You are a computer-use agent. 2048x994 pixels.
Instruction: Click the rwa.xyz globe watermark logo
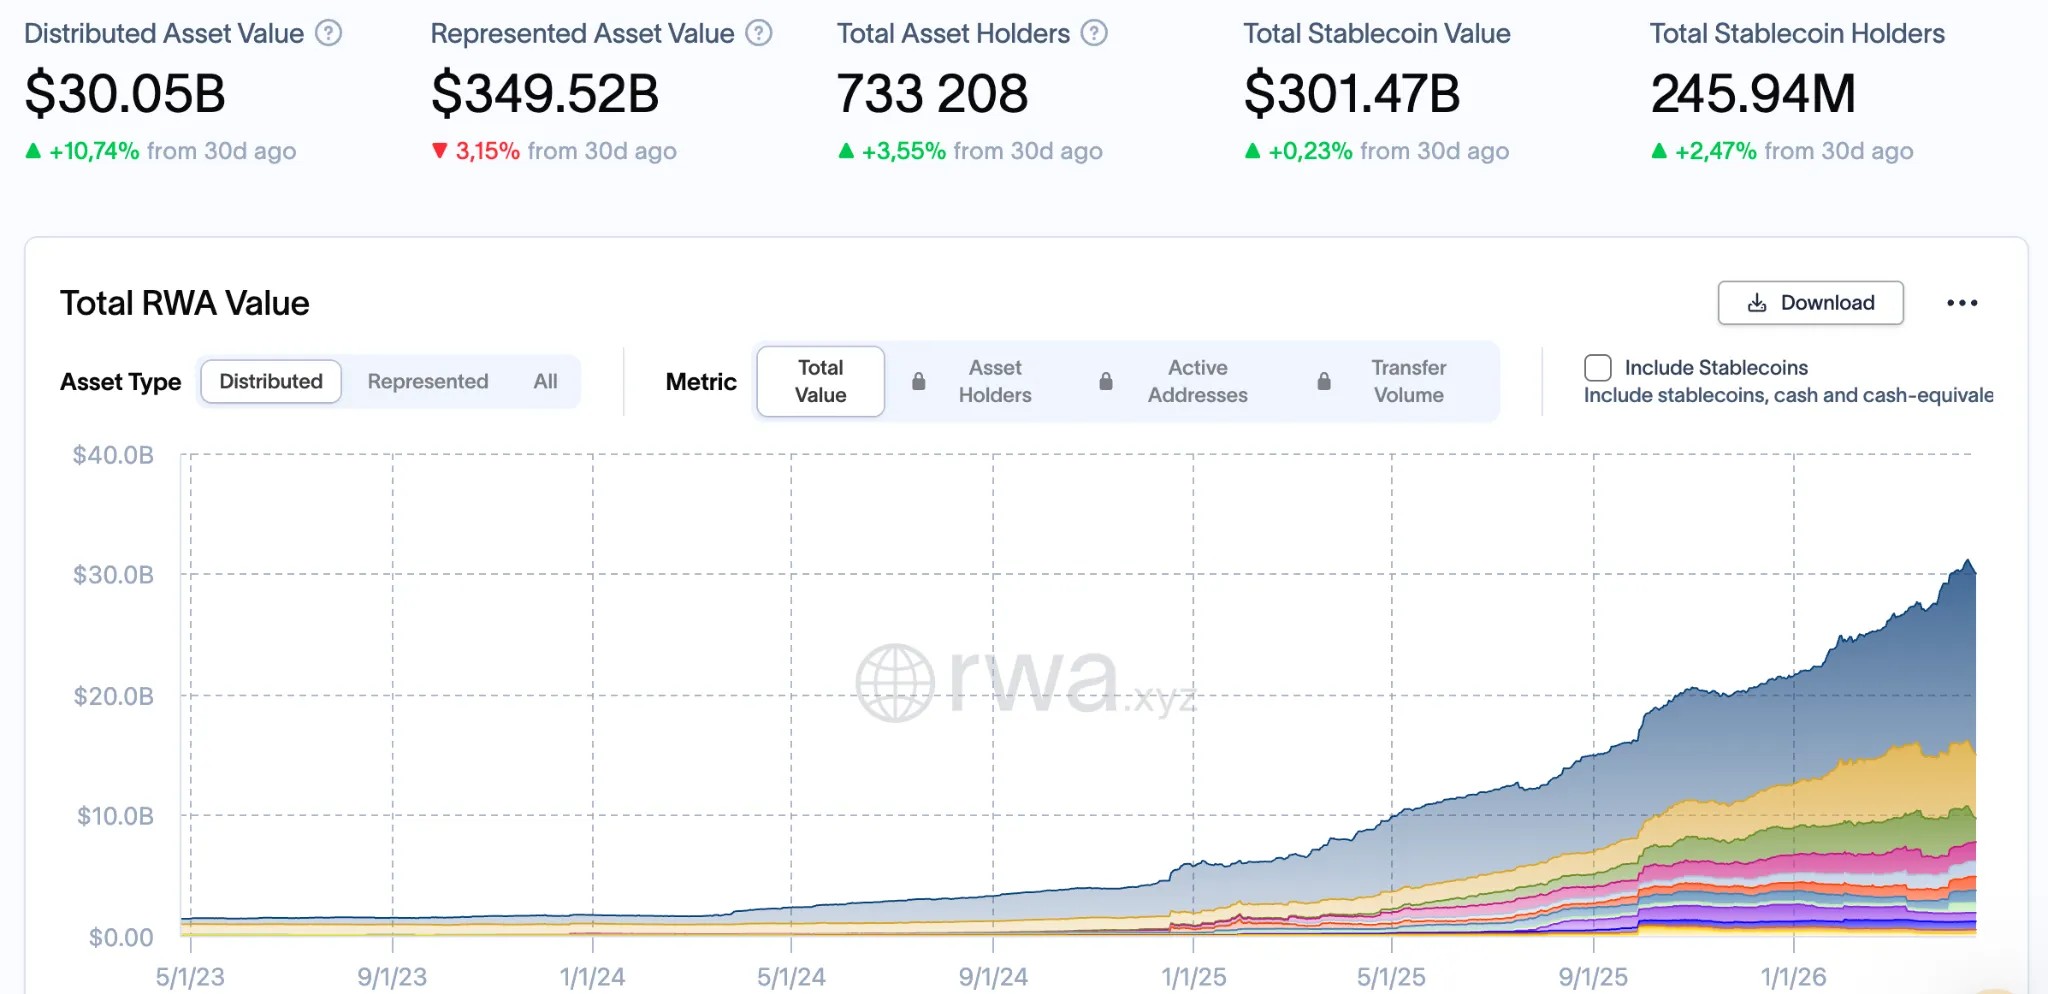click(x=895, y=682)
